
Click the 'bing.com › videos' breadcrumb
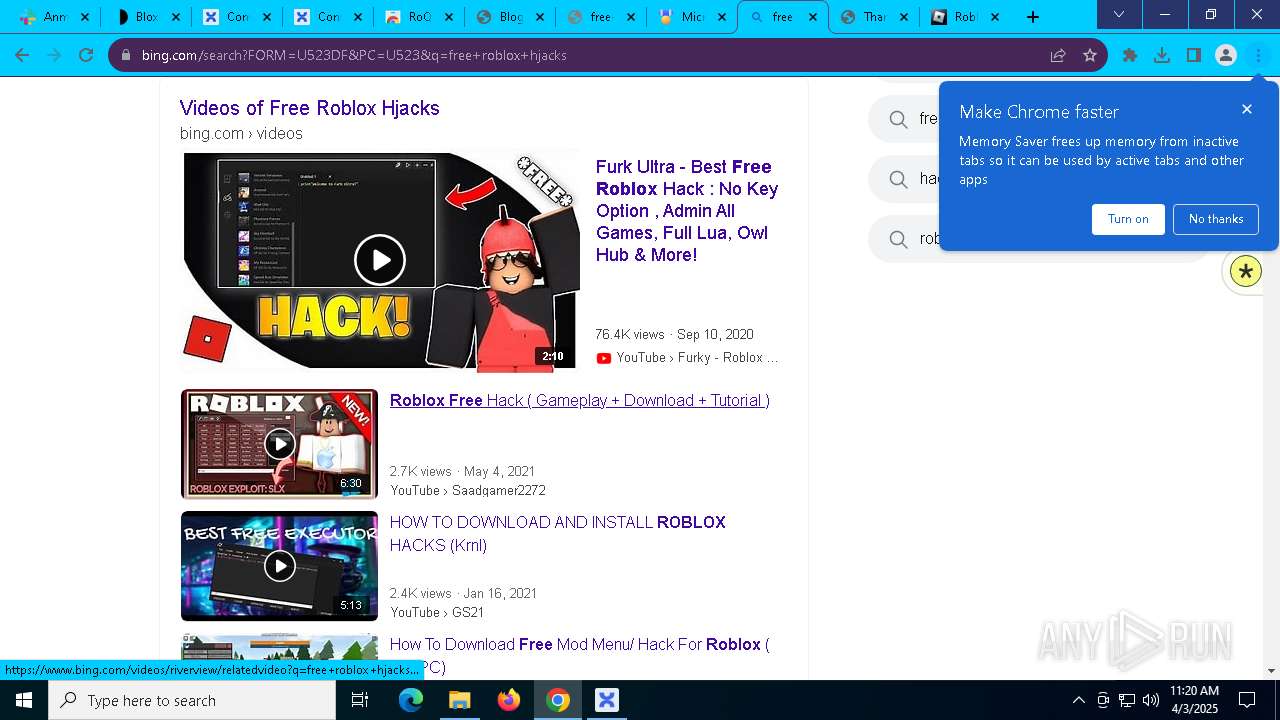tap(241, 133)
